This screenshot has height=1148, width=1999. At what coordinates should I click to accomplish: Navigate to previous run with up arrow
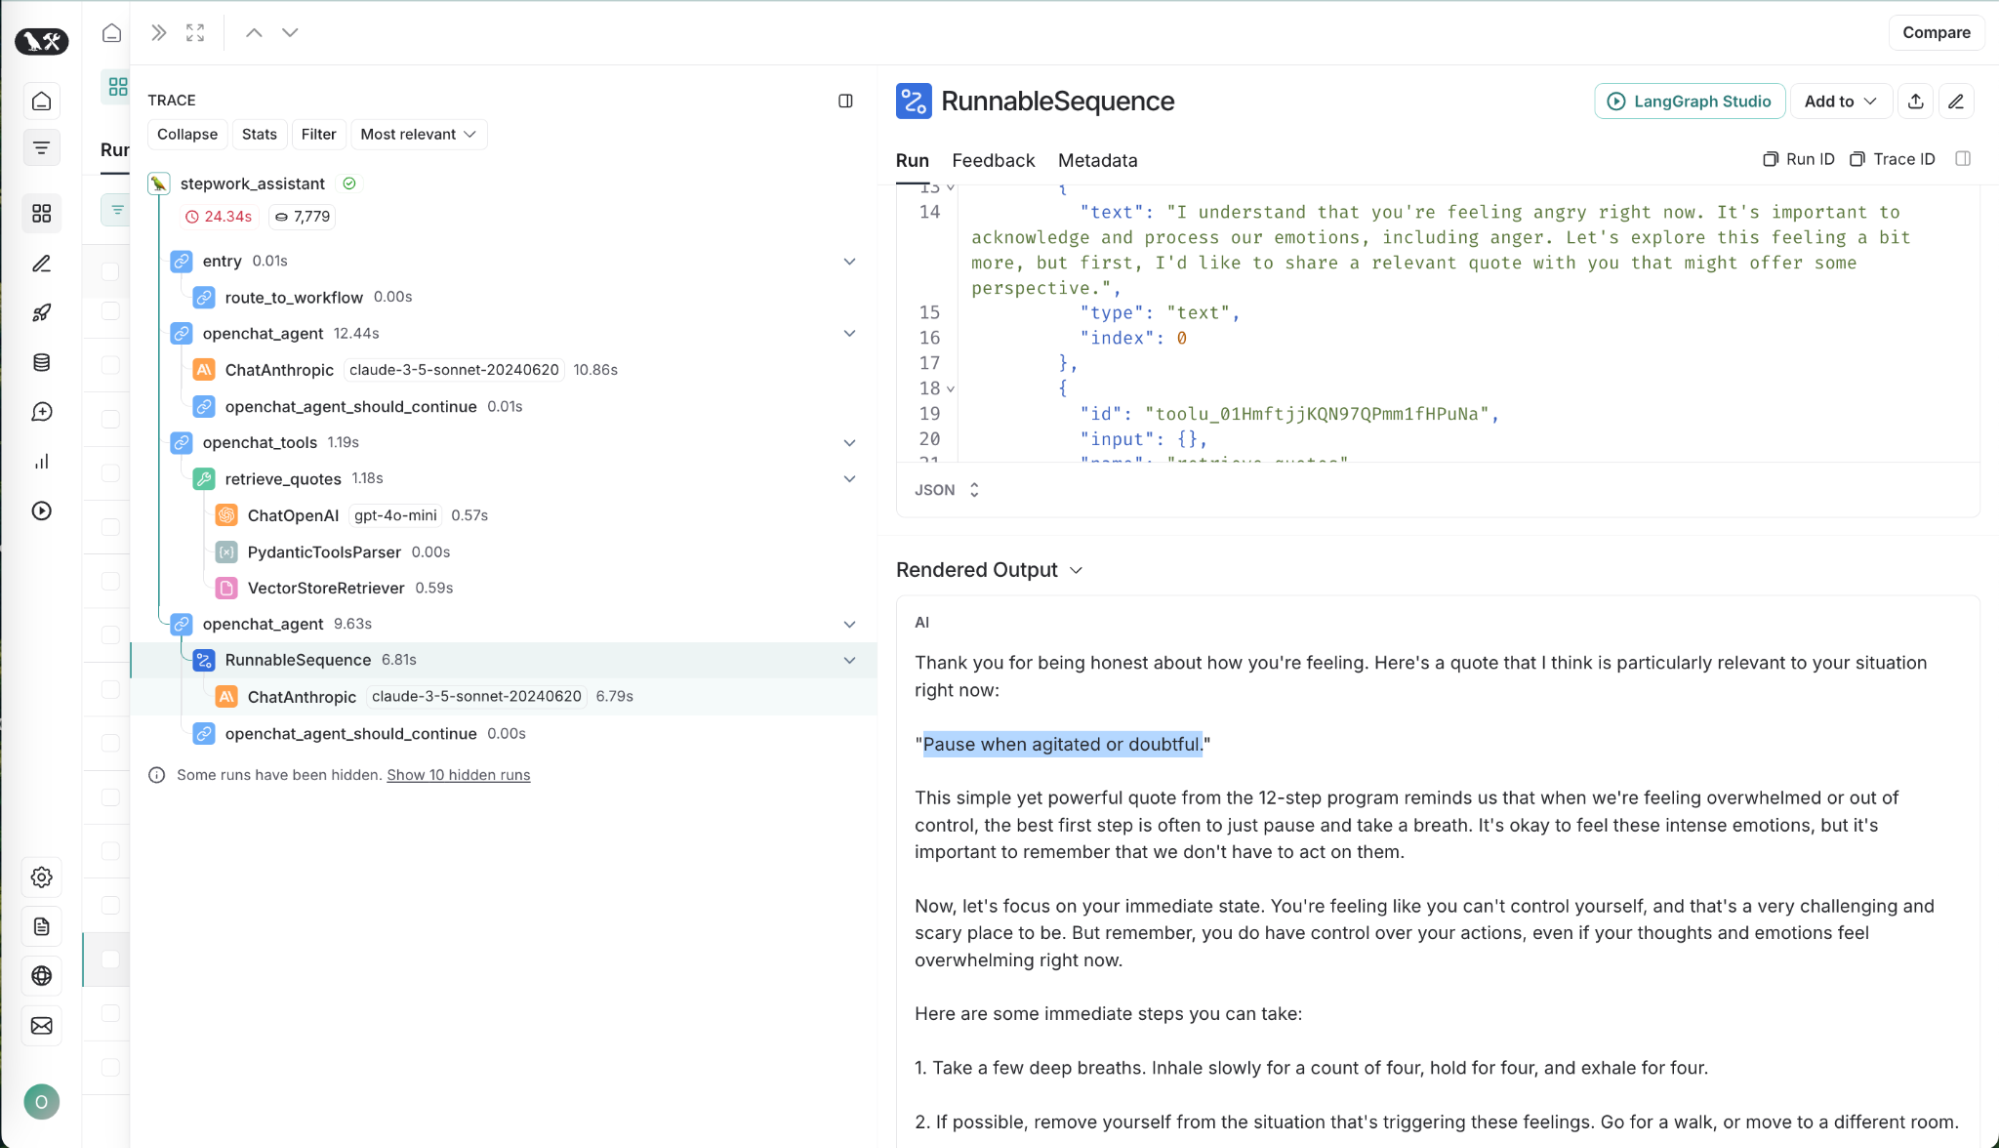(x=254, y=33)
